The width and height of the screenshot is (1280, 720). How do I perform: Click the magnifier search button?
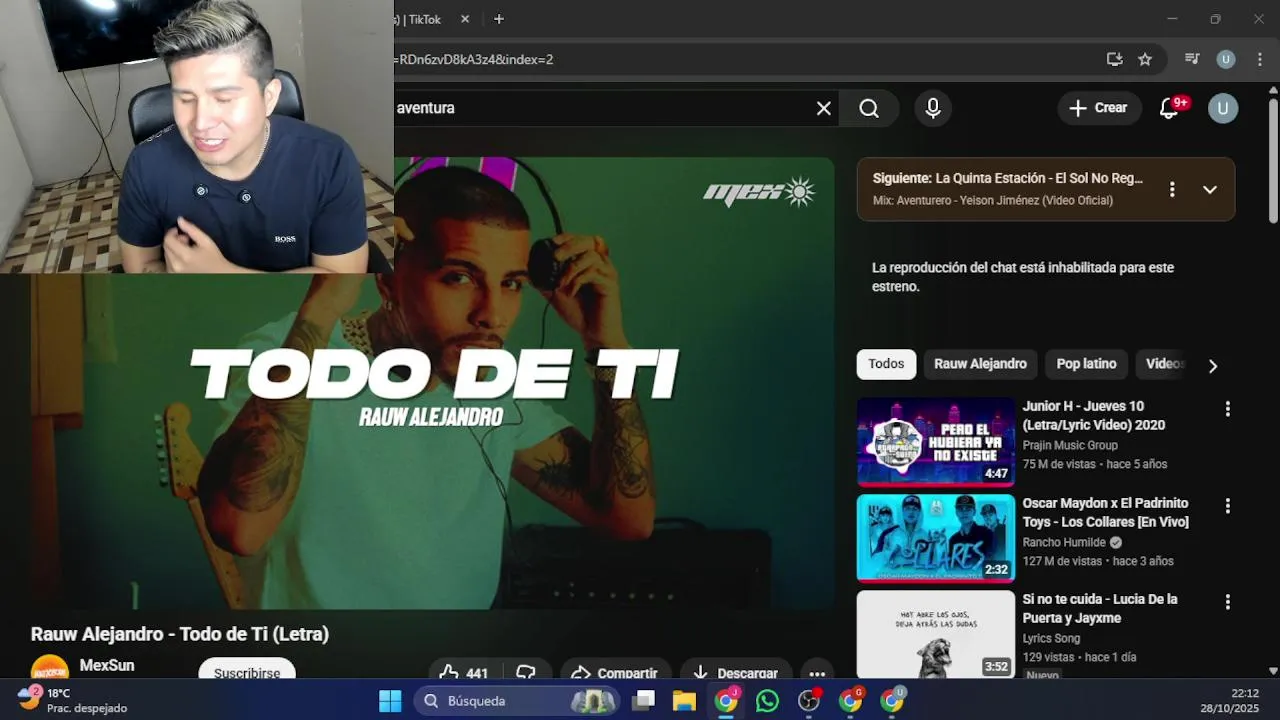point(869,108)
